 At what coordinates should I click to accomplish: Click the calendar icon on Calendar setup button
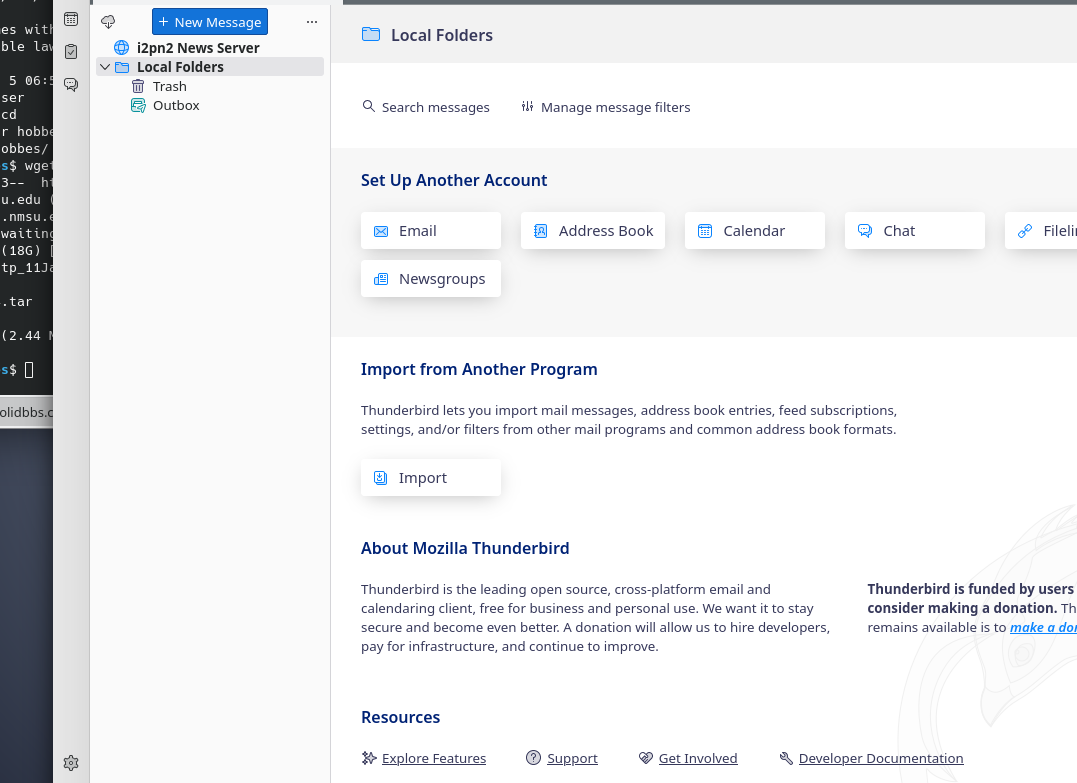click(705, 231)
